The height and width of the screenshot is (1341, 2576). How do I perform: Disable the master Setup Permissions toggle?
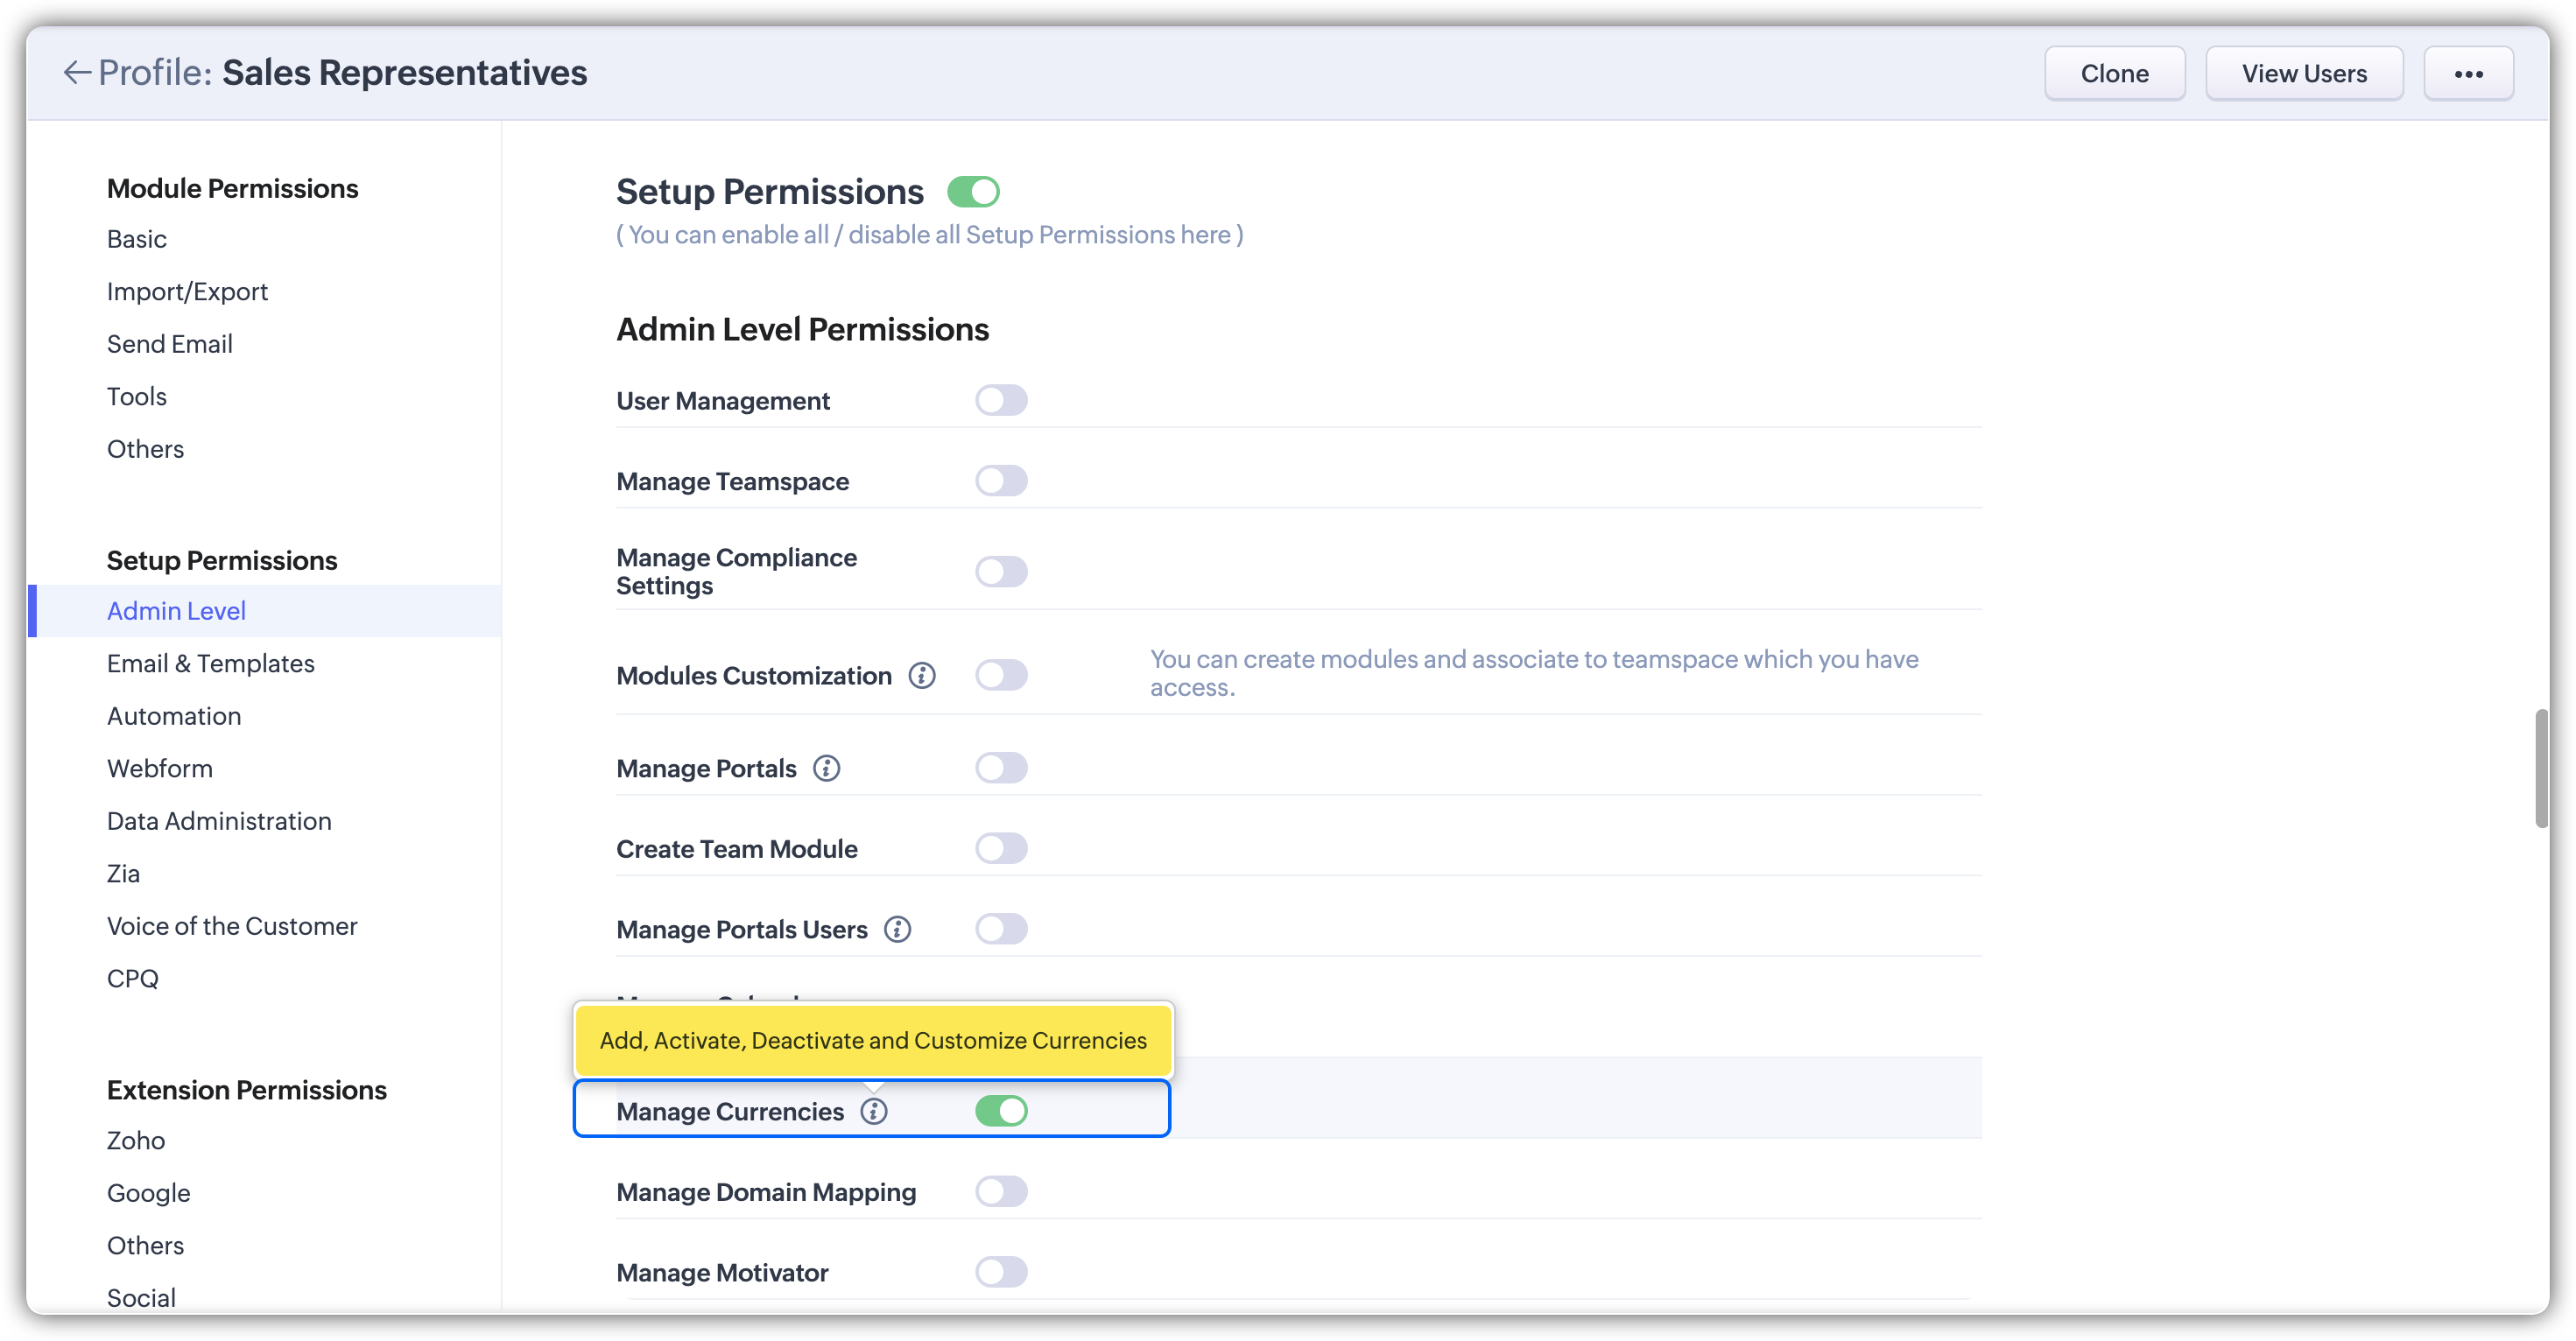point(973,191)
